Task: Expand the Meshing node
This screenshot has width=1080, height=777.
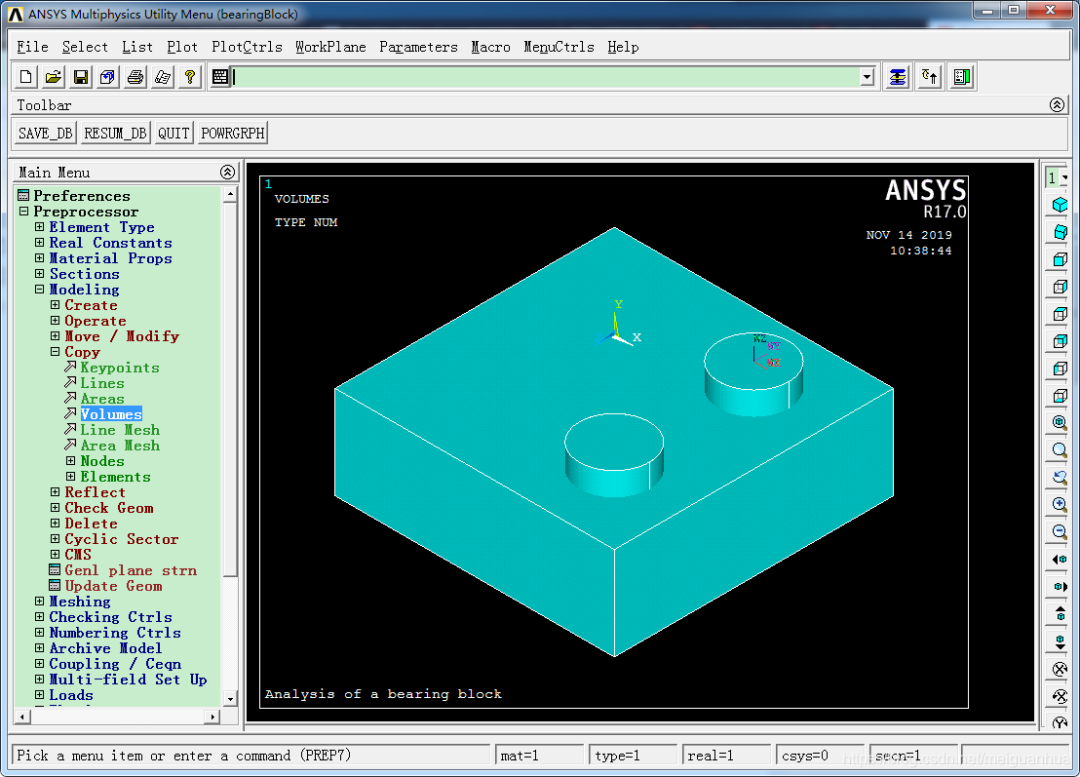Action: 39,601
